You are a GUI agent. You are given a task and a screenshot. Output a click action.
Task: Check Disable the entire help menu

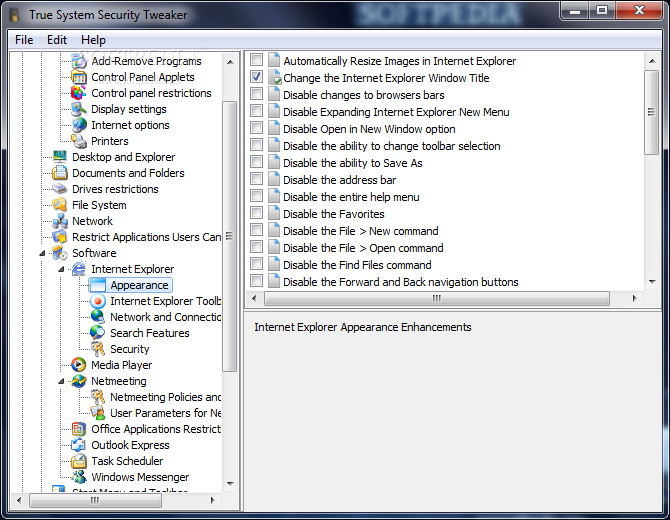point(256,196)
